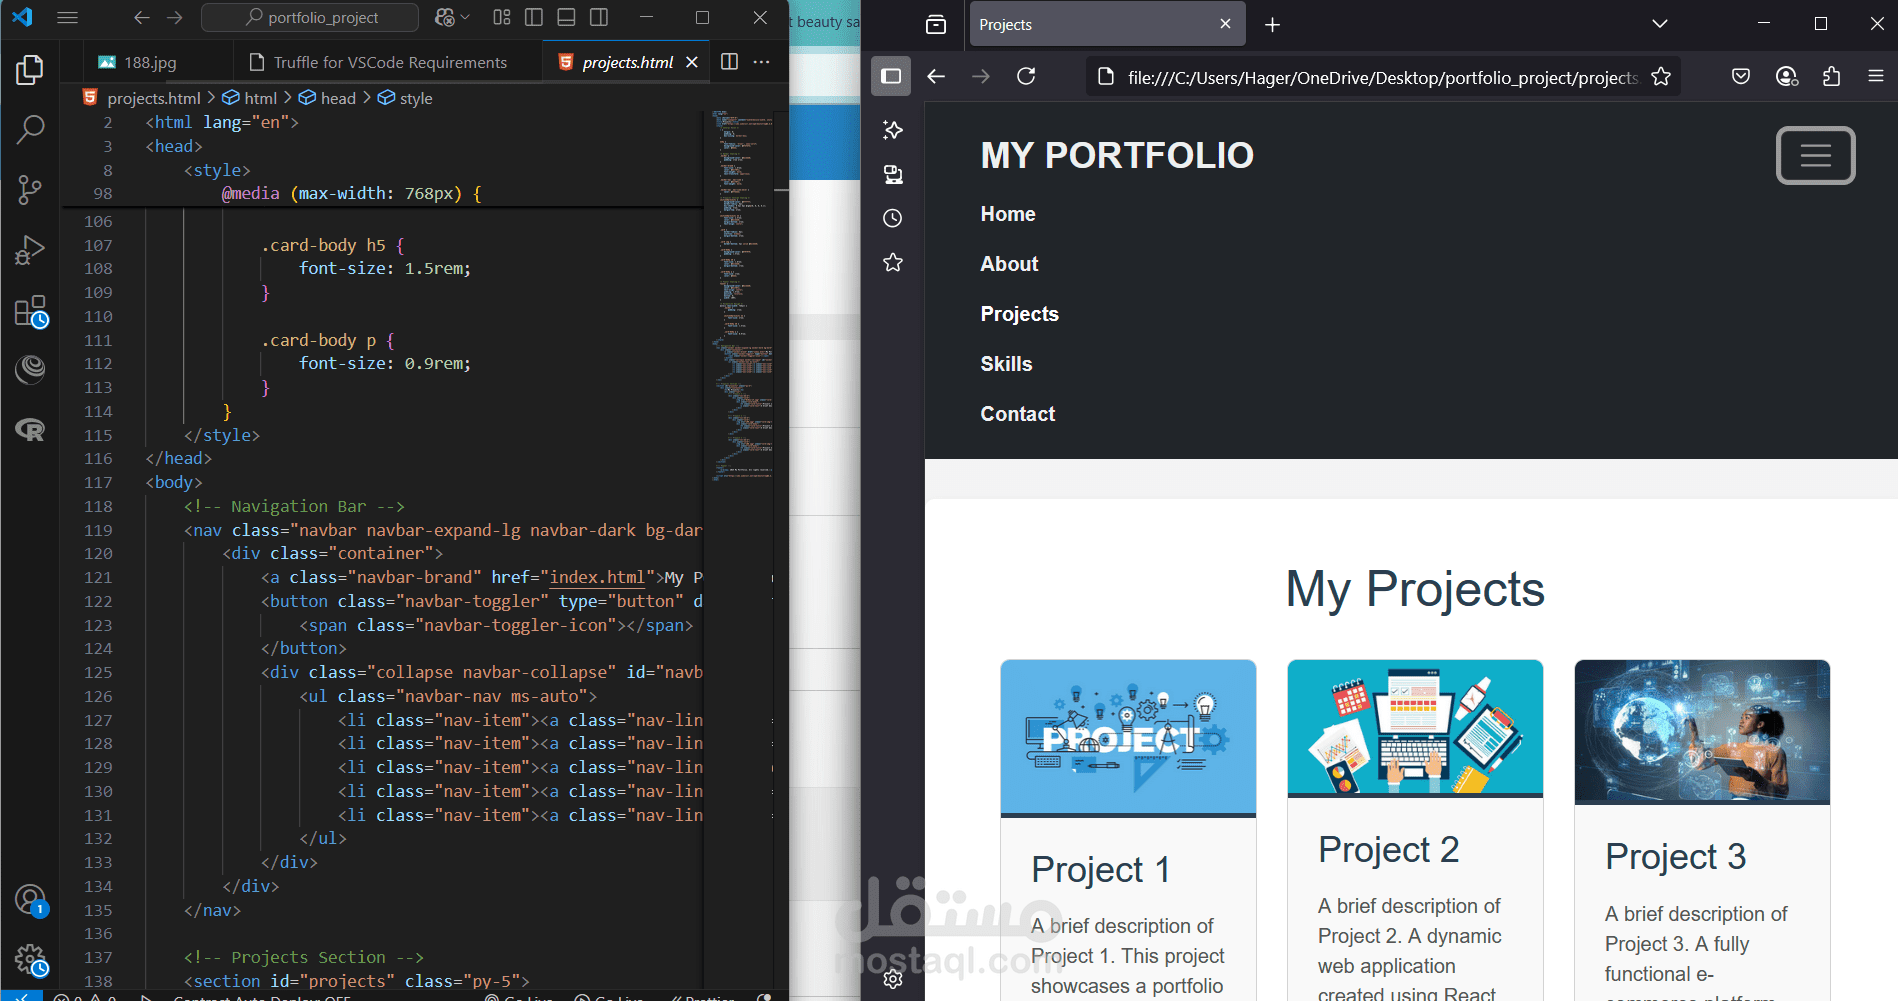Toggle VS Code secondary side bar
The width and height of the screenshot is (1898, 1001).
tap(599, 17)
